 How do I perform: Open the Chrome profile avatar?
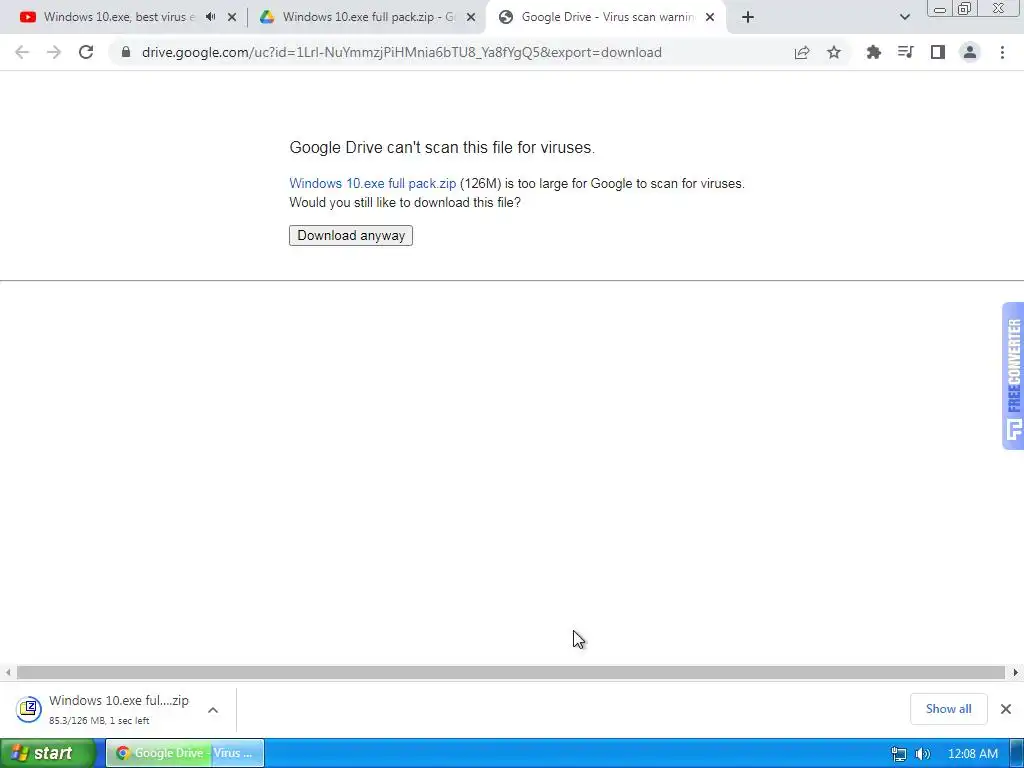click(970, 52)
